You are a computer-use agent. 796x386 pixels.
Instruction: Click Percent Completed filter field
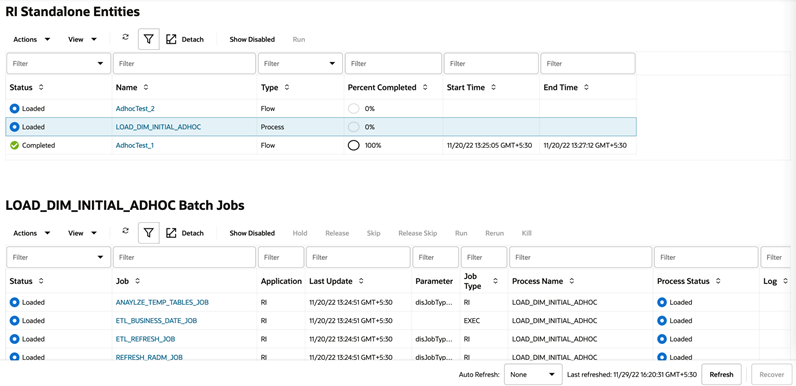point(393,63)
